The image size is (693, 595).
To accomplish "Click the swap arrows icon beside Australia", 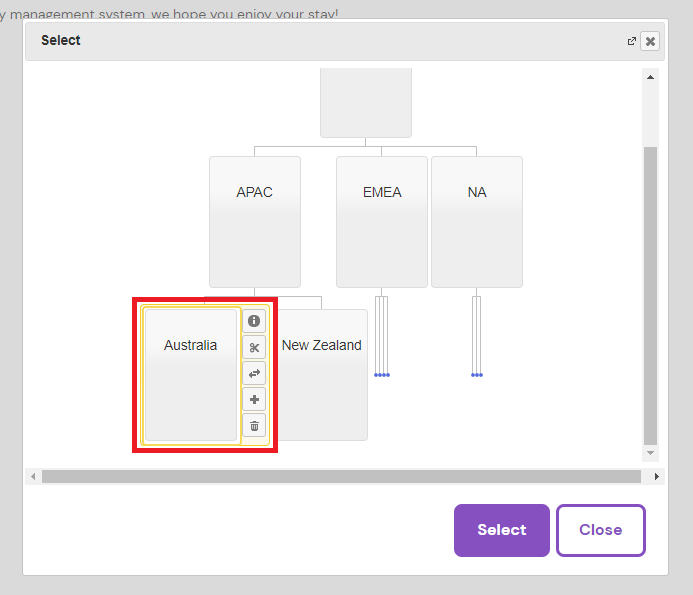I will pyautogui.click(x=254, y=374).
